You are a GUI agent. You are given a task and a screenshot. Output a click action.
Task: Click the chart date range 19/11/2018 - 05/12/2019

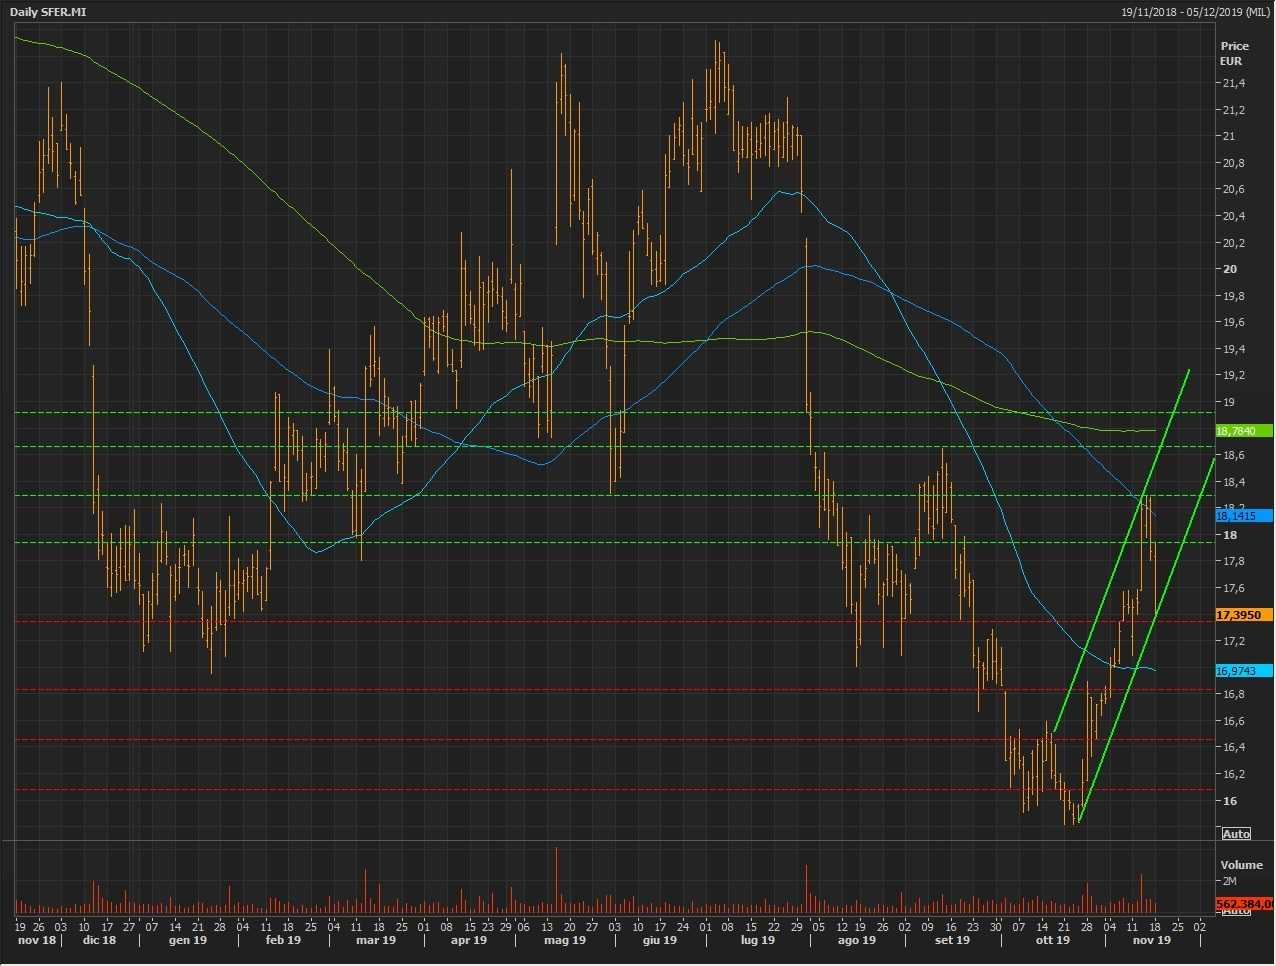(1195, 12)
